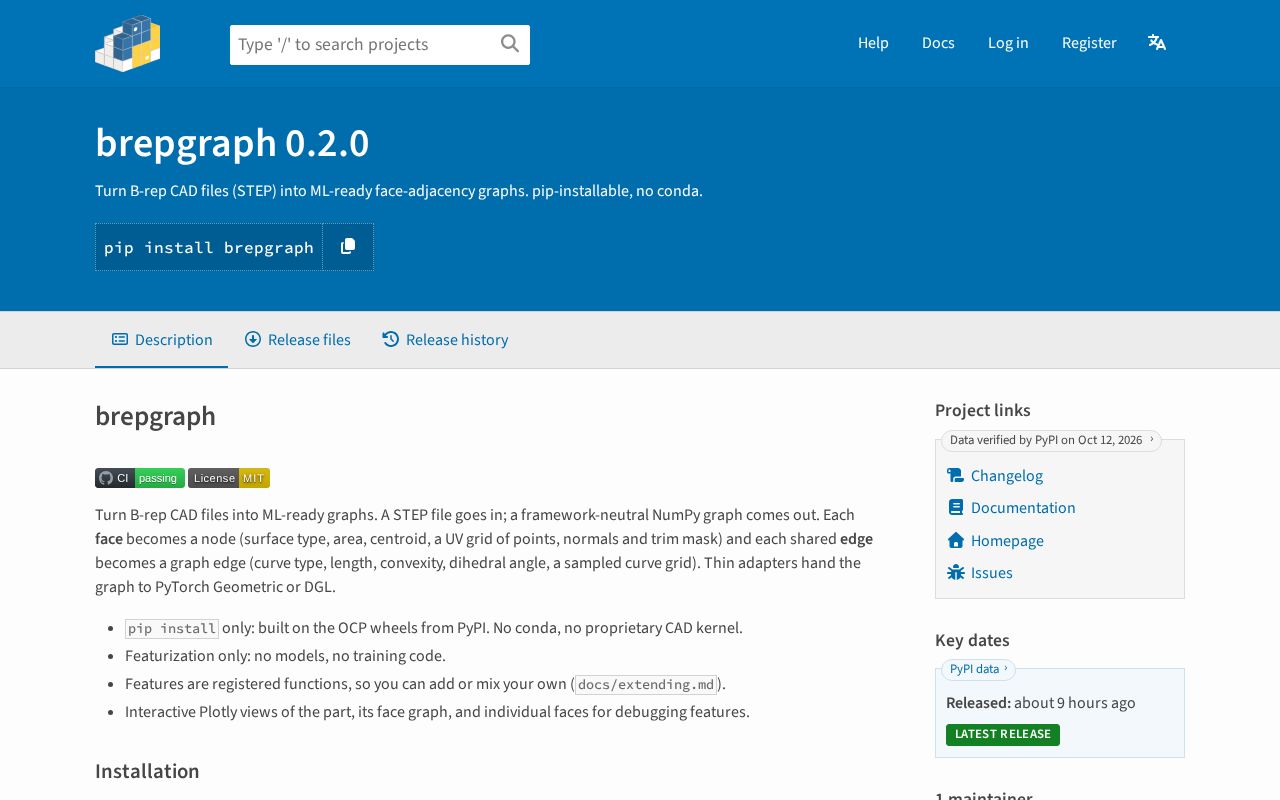This screenshot has width=1280, height=800.
Task: Copy pip install command to clipboard
Action: pos(348,247)
